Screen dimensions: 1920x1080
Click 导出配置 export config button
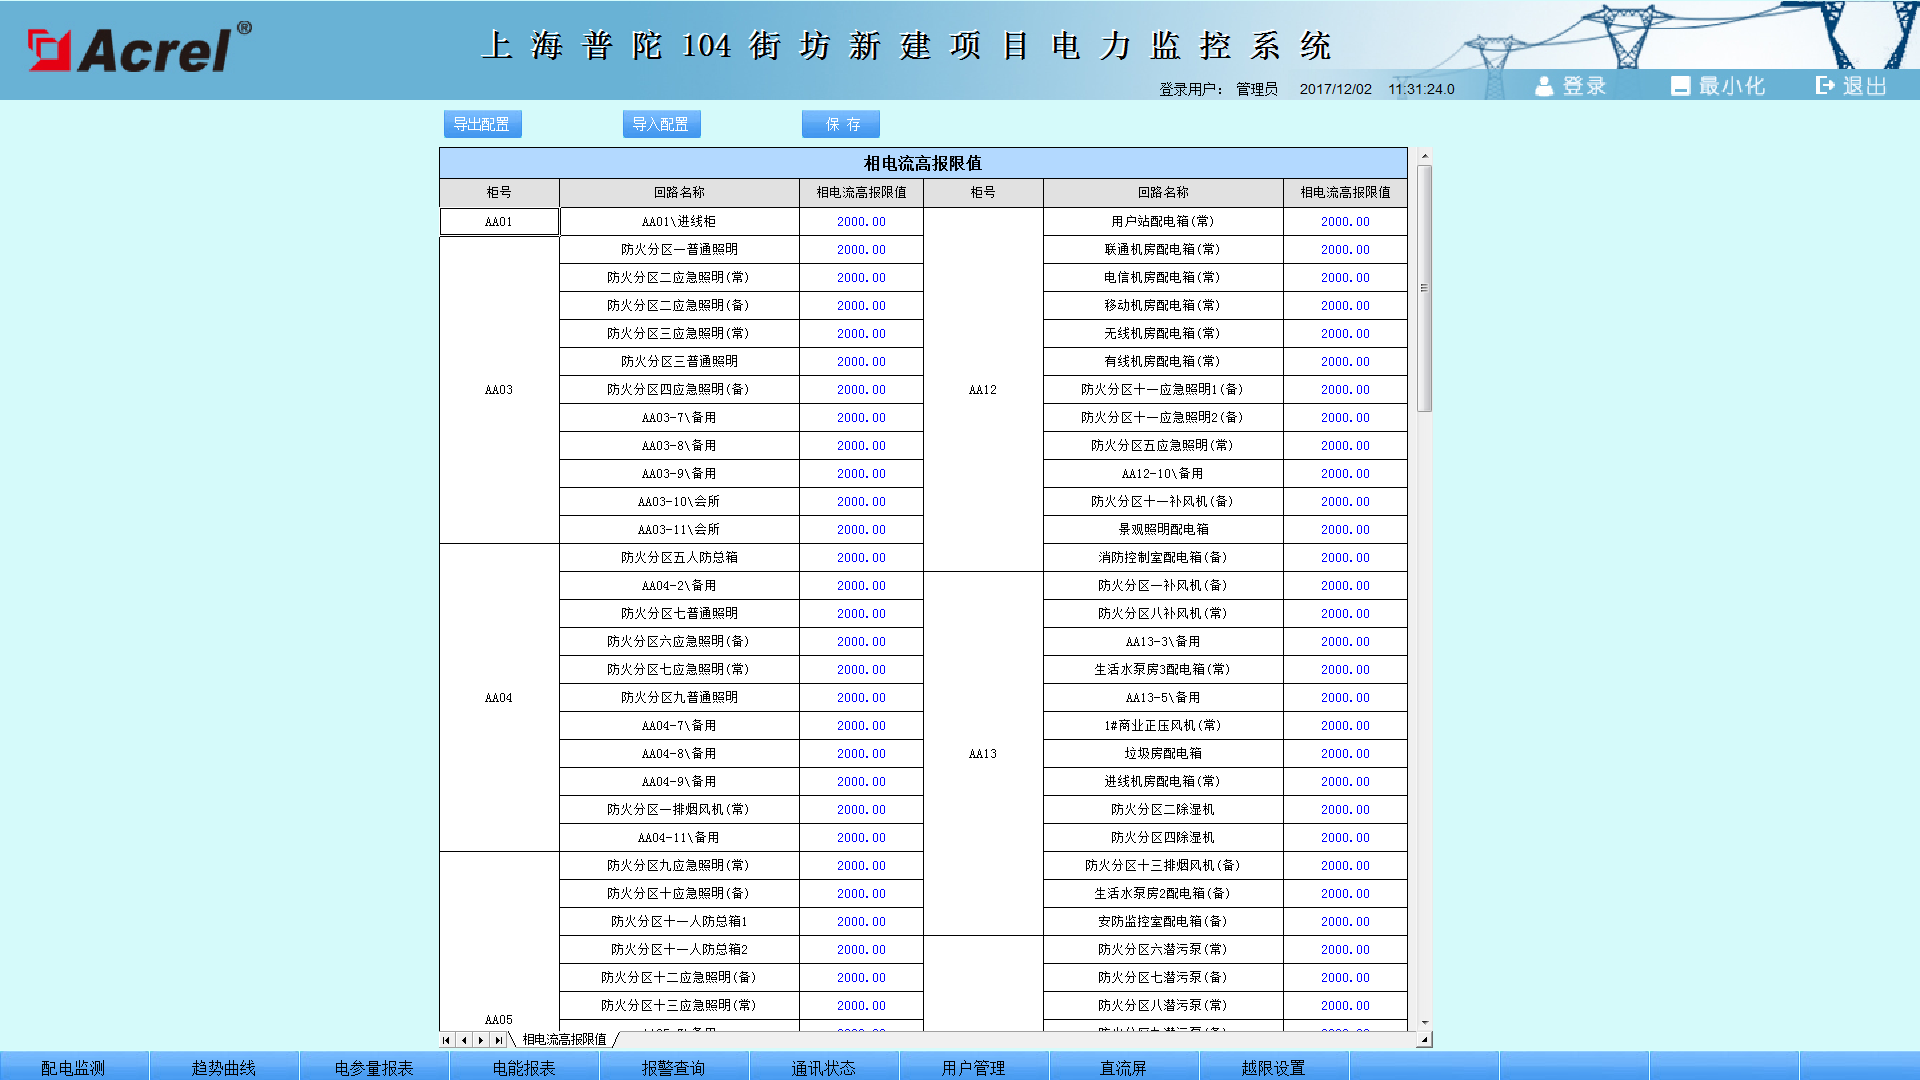[x=482, y=124]
